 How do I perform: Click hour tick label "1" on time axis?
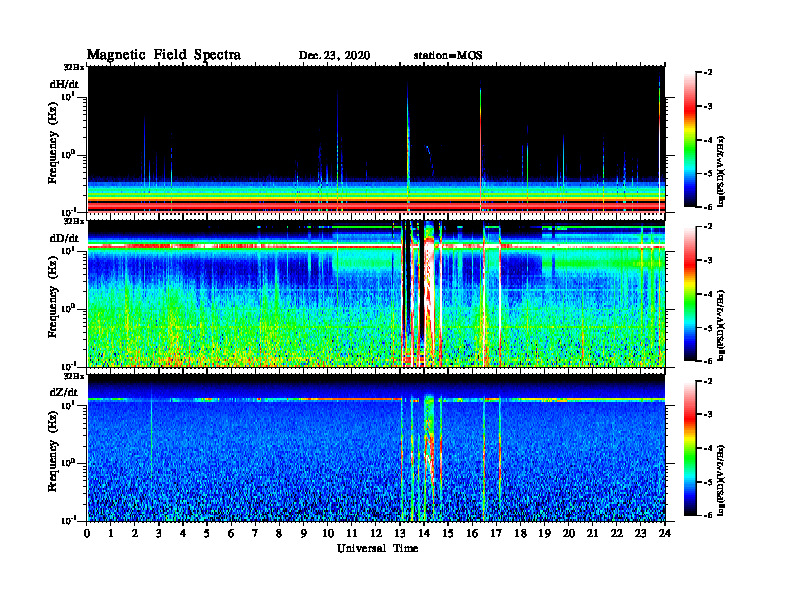(x=111, y=534)
